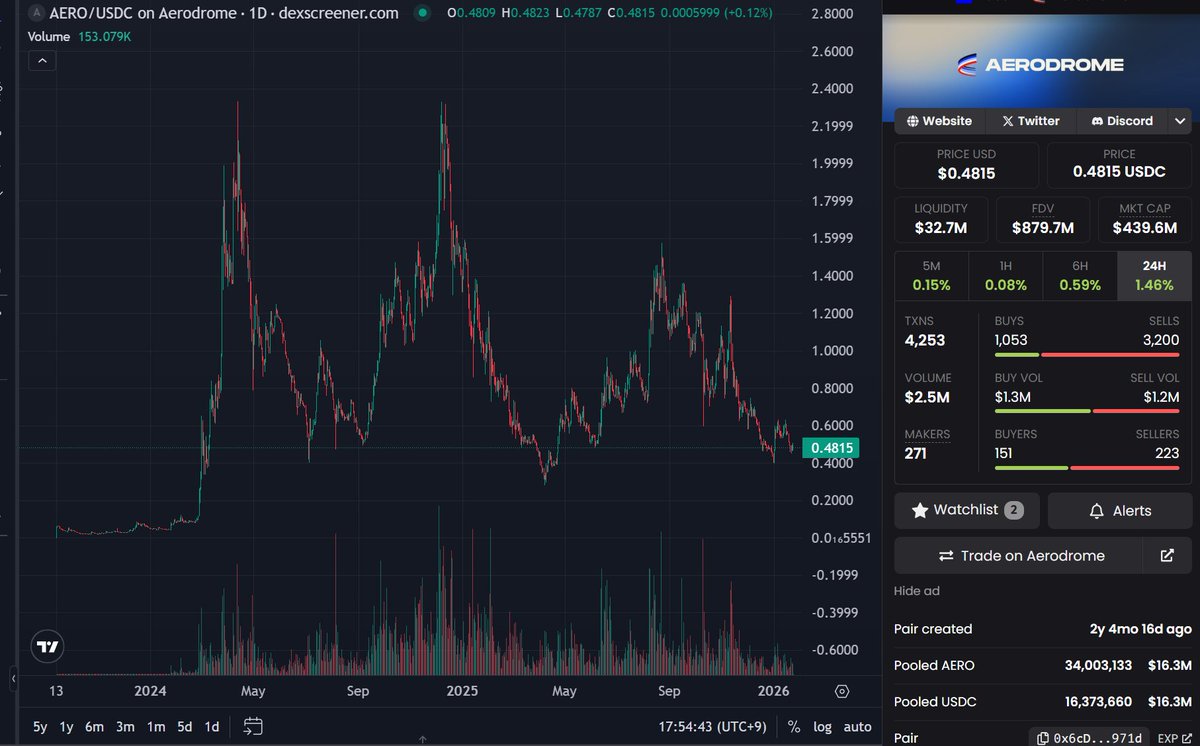The width and height of the screenshot is (1200, 746).
Task: Click the bell icon in Alerts
Action: pyautogui.click(x=1096, y=511)
